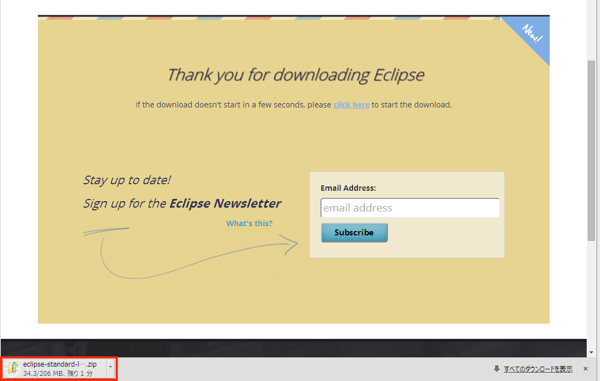Click the 'Email Address:' label
The height and width of the screenshot is (381, 600).
[348, 188]
